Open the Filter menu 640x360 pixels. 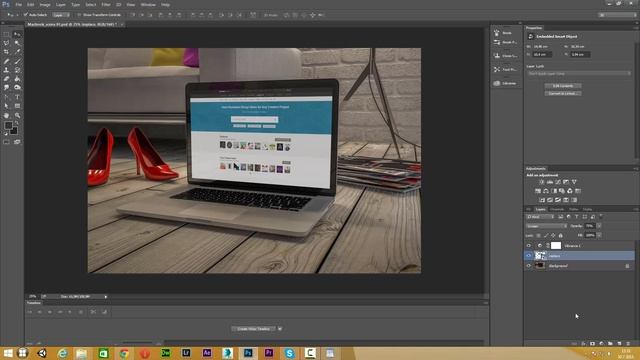106,4
